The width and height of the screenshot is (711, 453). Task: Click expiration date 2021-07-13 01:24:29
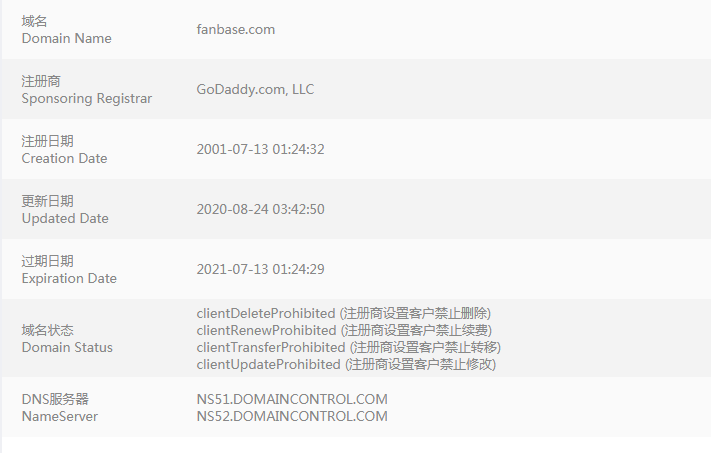[x=261, y=269]
